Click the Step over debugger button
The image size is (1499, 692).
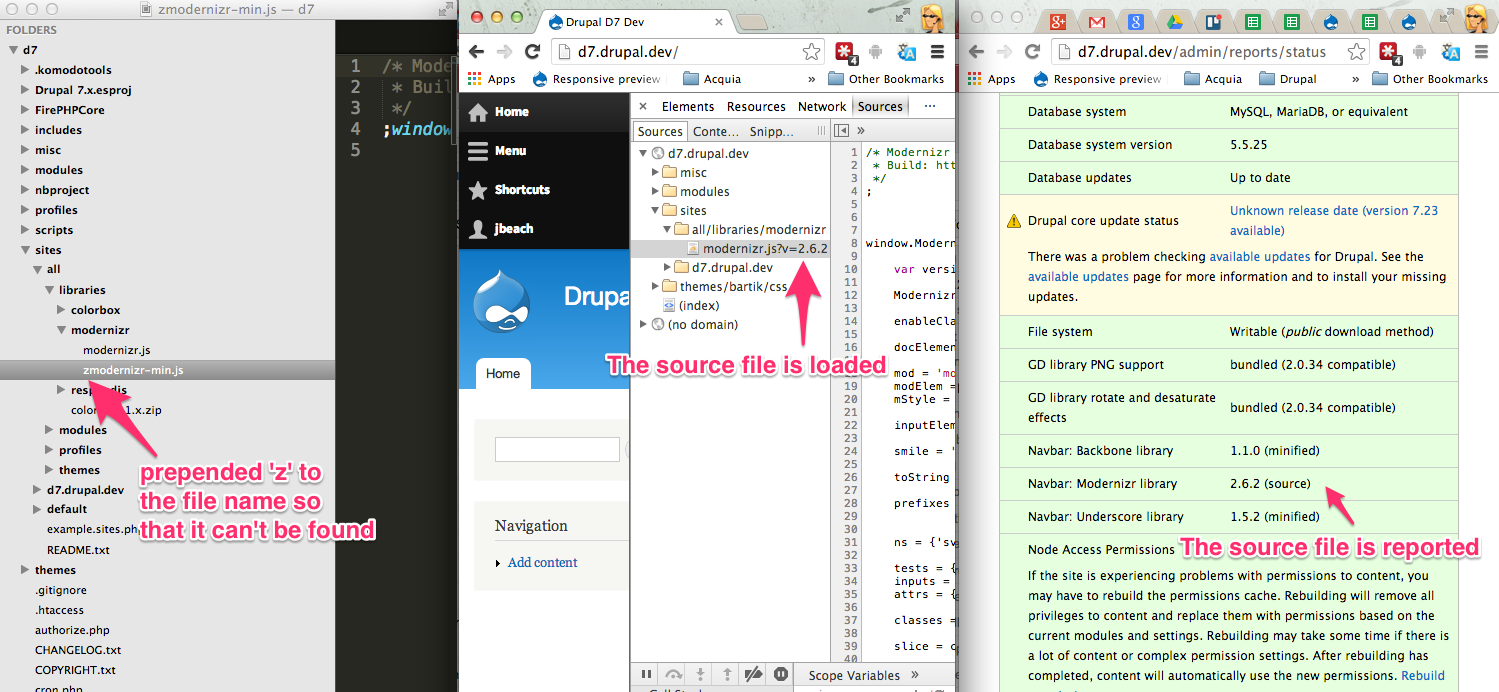tap(674, 675)
